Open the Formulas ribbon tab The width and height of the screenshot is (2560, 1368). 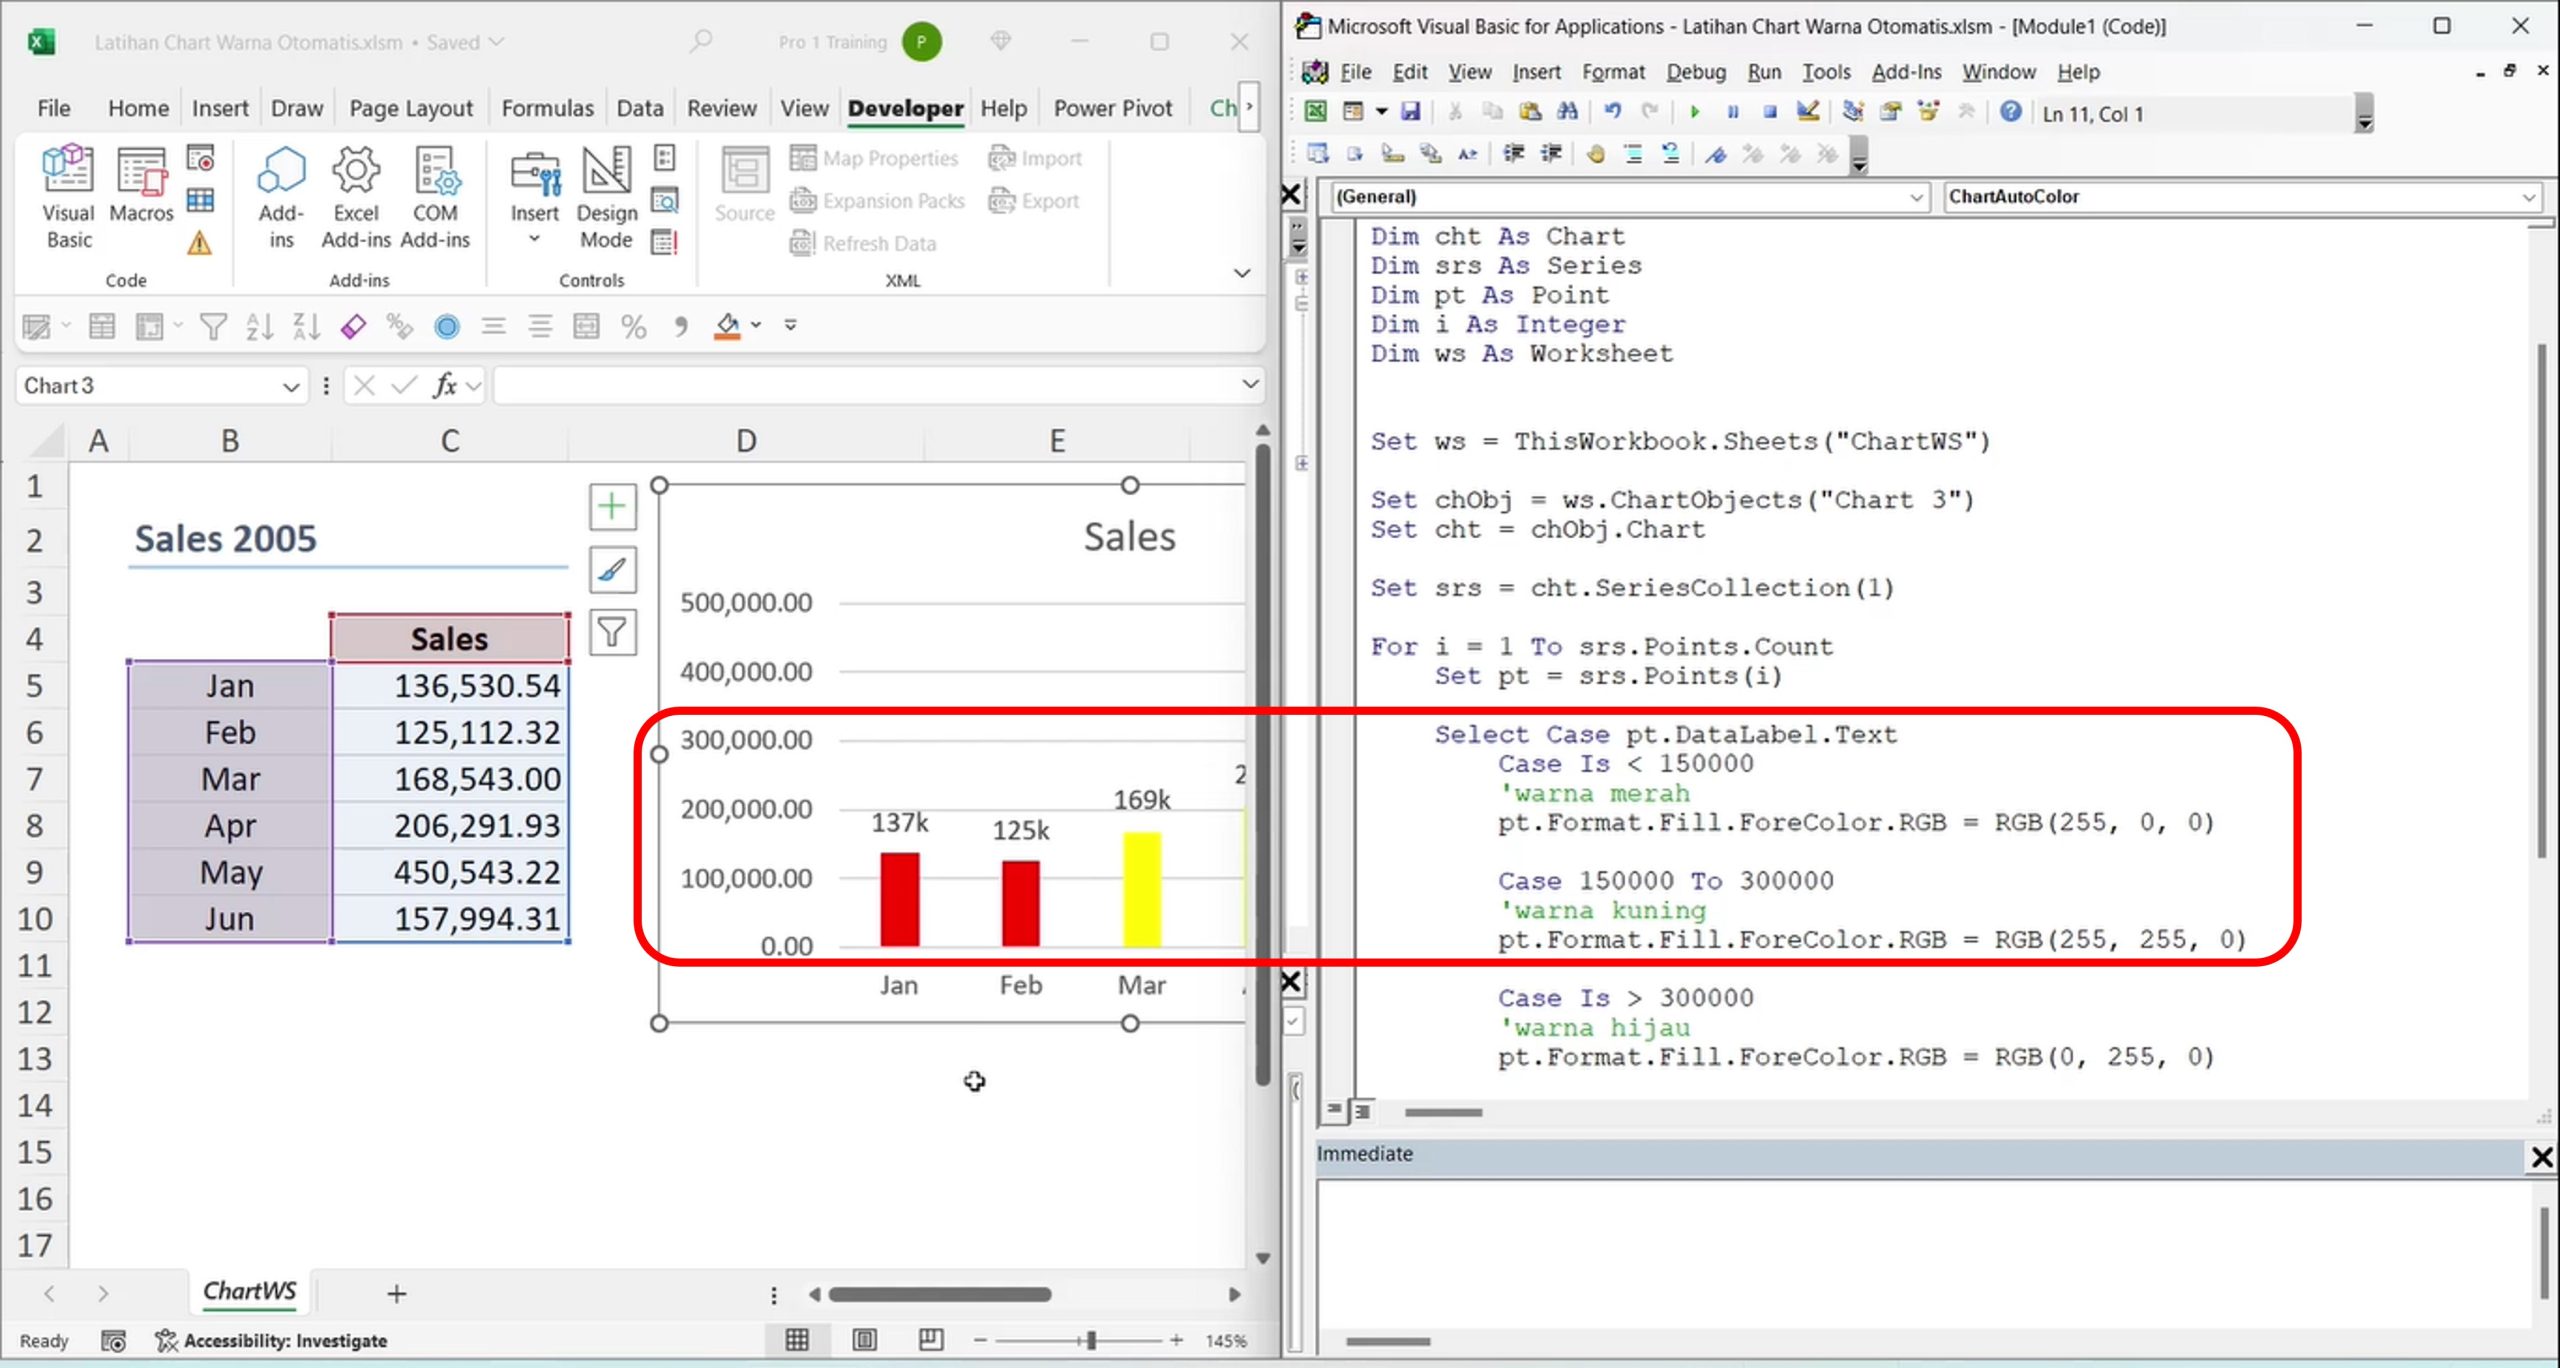[x=547, y=108]
